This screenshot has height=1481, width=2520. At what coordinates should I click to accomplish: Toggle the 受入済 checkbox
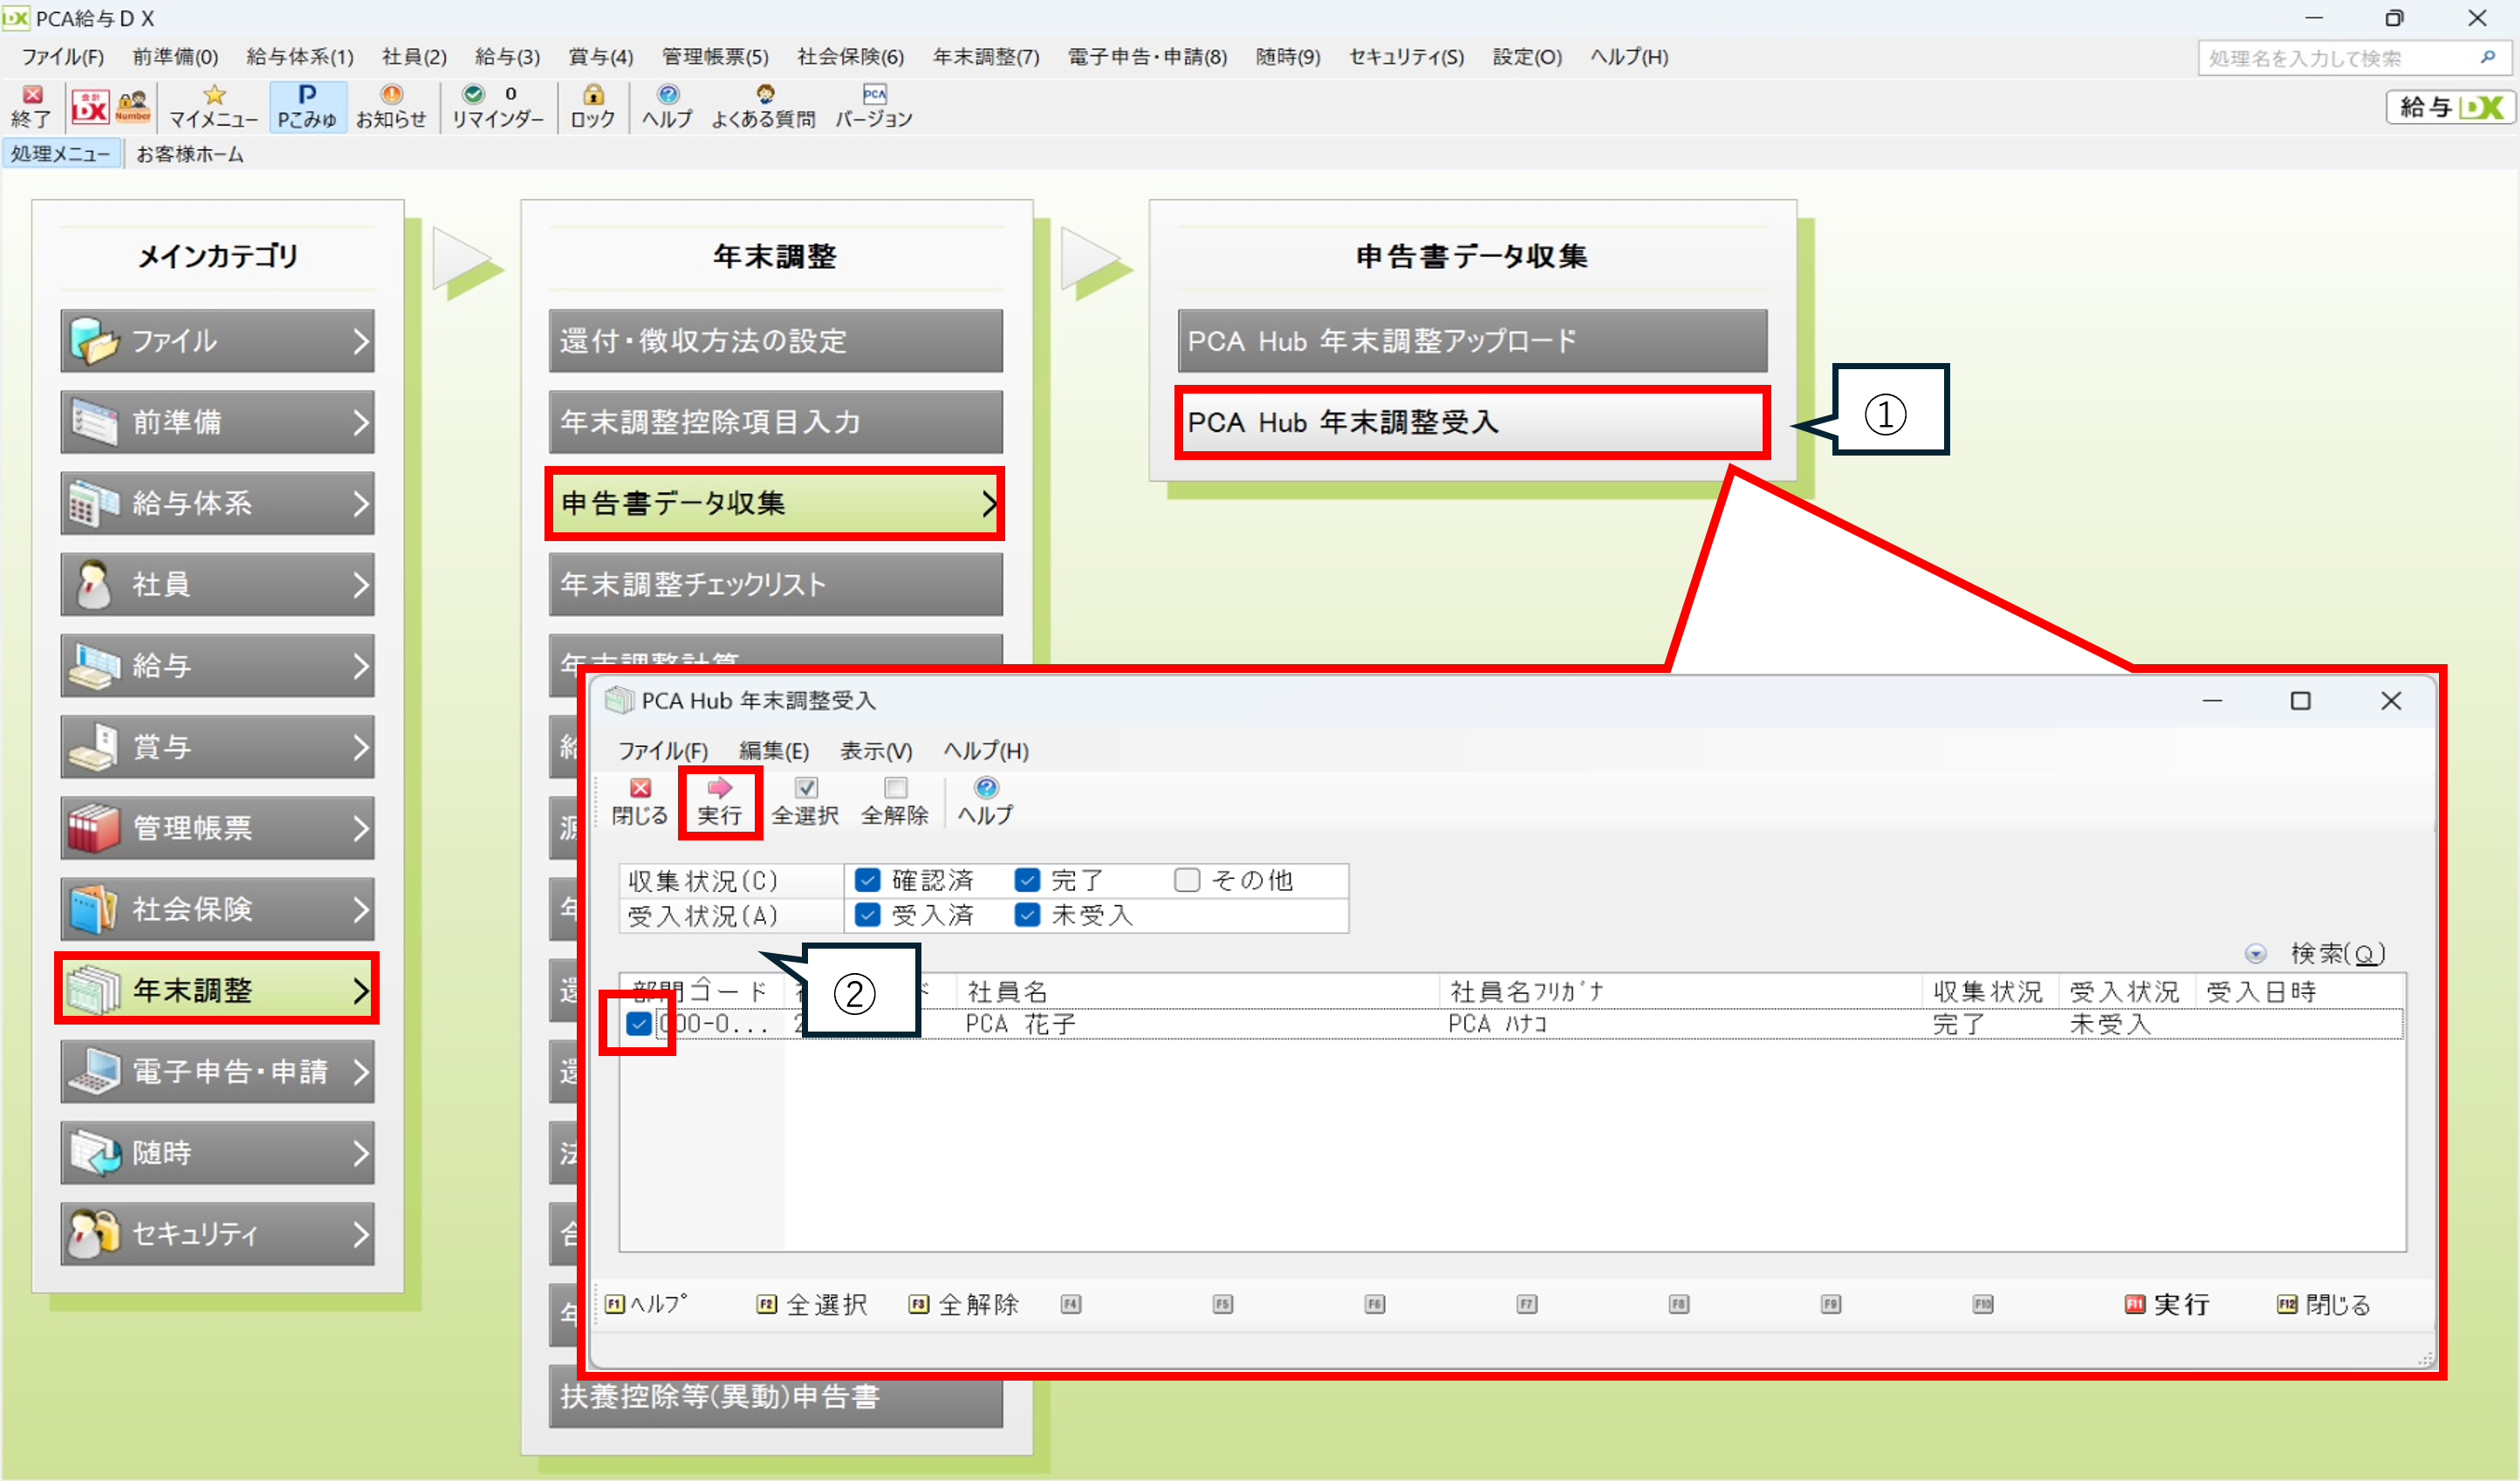coord(867,915)
